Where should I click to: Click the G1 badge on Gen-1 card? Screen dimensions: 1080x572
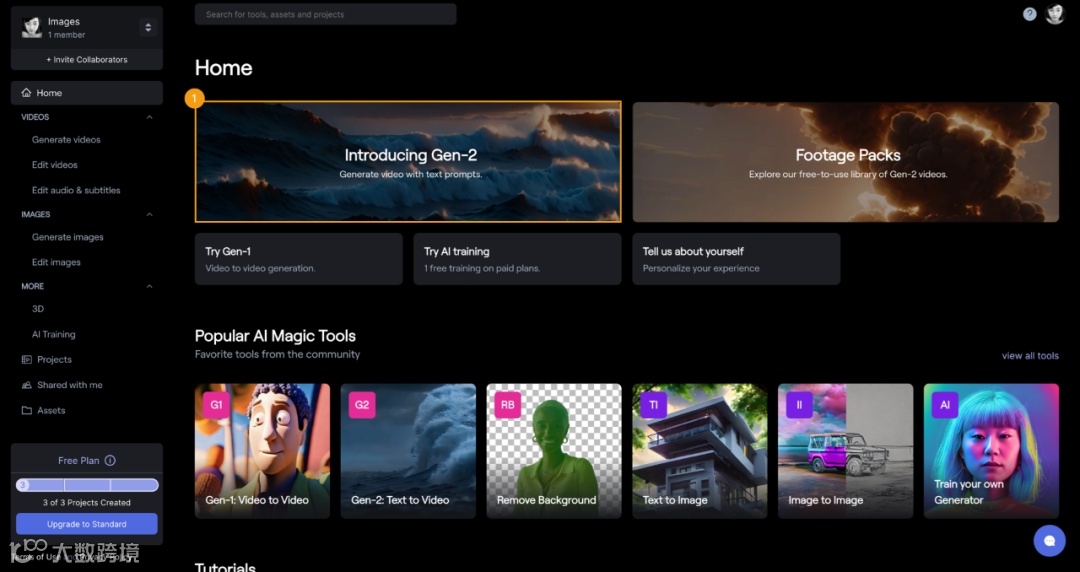pos(216,405)
